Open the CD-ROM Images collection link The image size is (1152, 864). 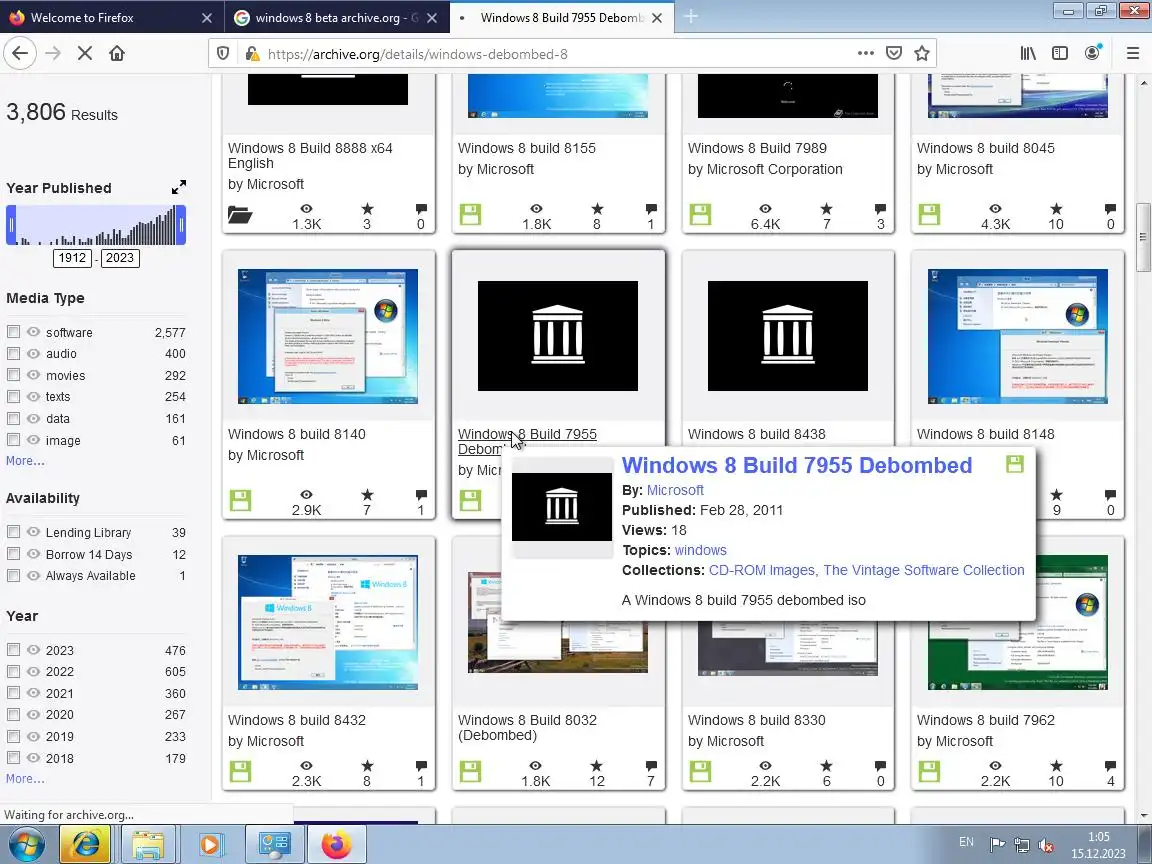(762, 570)
